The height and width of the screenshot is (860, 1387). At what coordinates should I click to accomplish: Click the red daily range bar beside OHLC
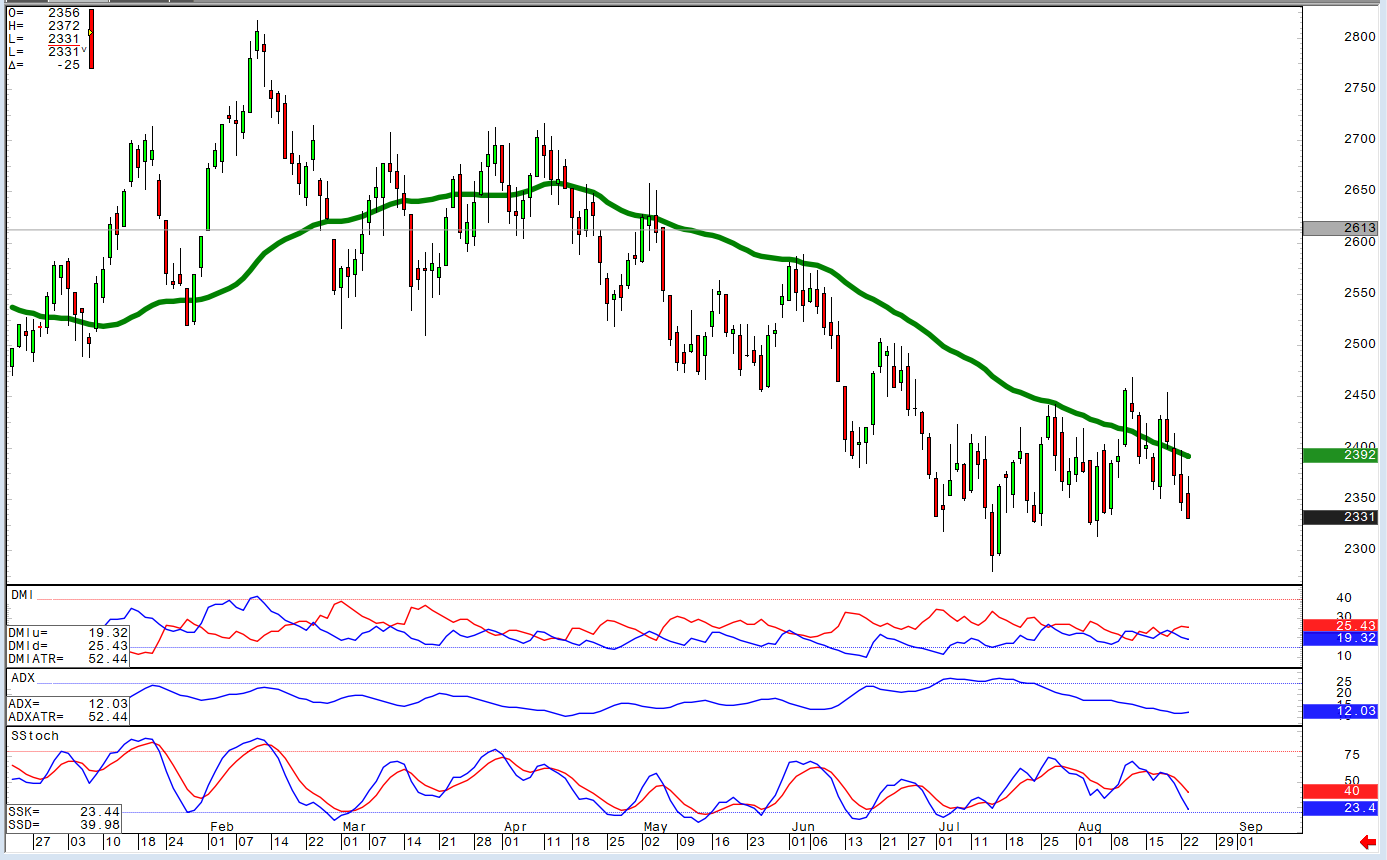coord(91,39)
